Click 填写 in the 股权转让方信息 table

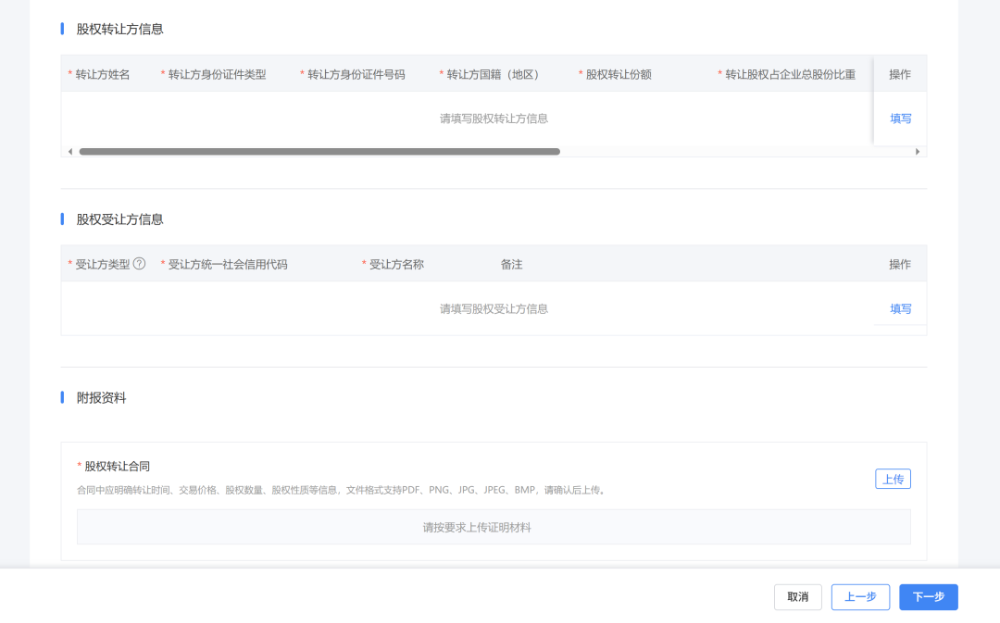(901, 119)
